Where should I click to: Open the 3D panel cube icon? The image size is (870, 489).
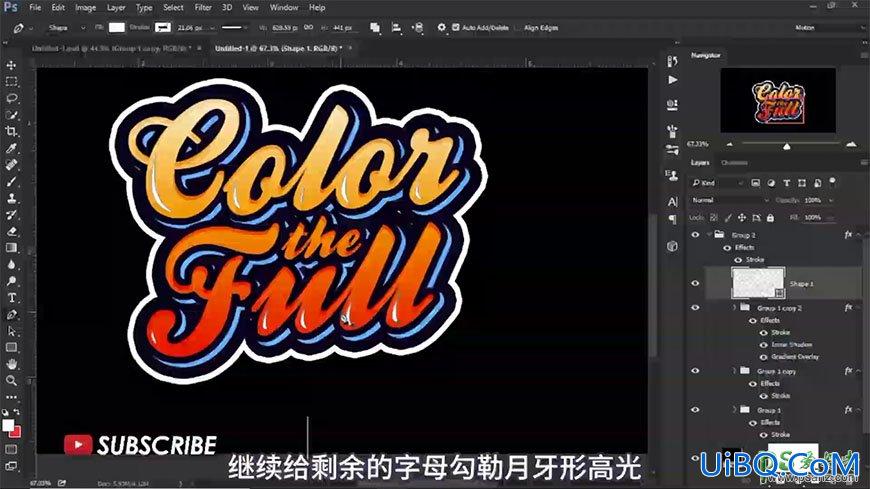672,246
